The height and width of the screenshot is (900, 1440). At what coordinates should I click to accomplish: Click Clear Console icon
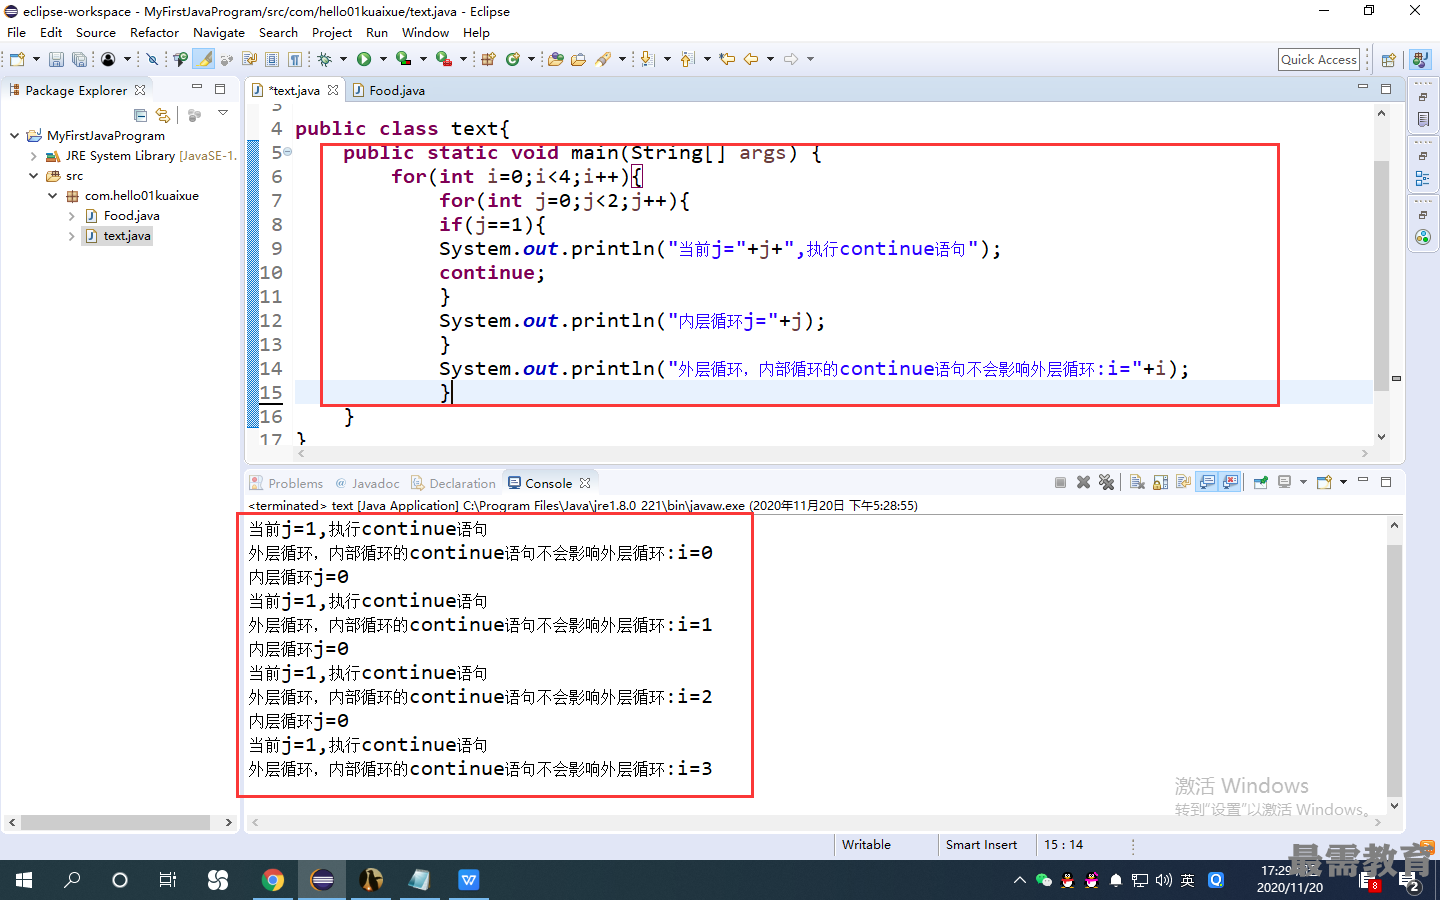point(1137,482)
